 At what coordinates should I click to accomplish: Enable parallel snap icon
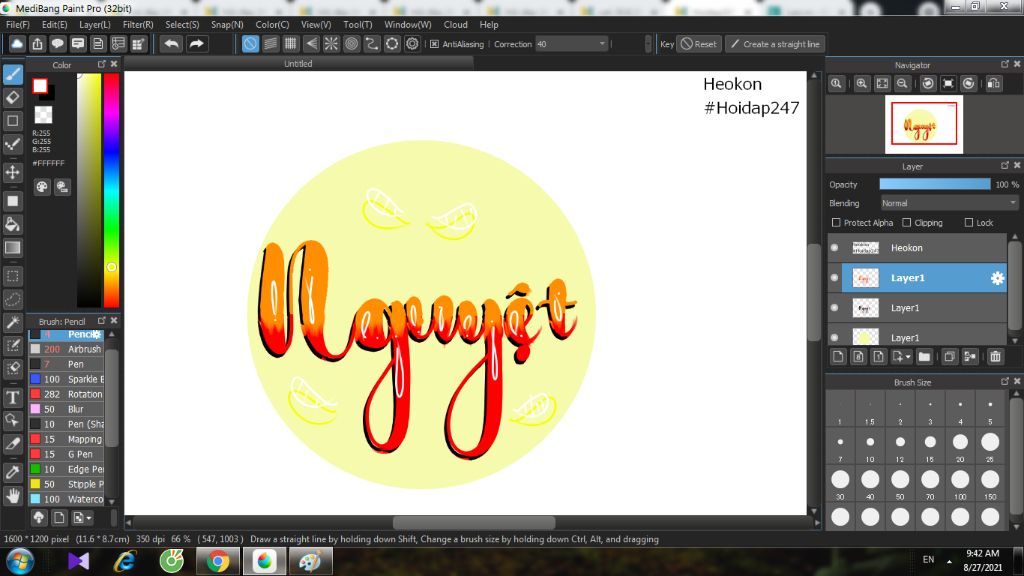click(x=270, y=44)
